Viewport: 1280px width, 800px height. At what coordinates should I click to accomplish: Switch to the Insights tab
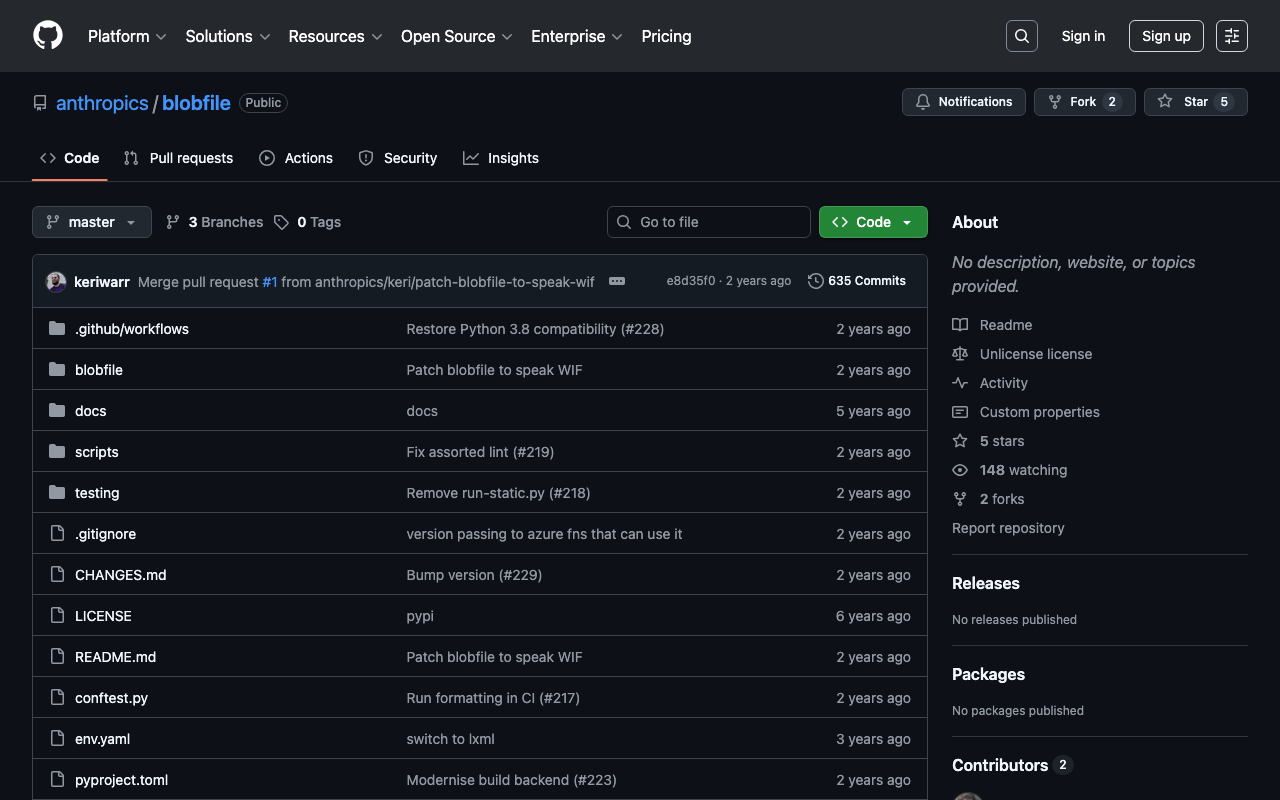click(501, 158)
